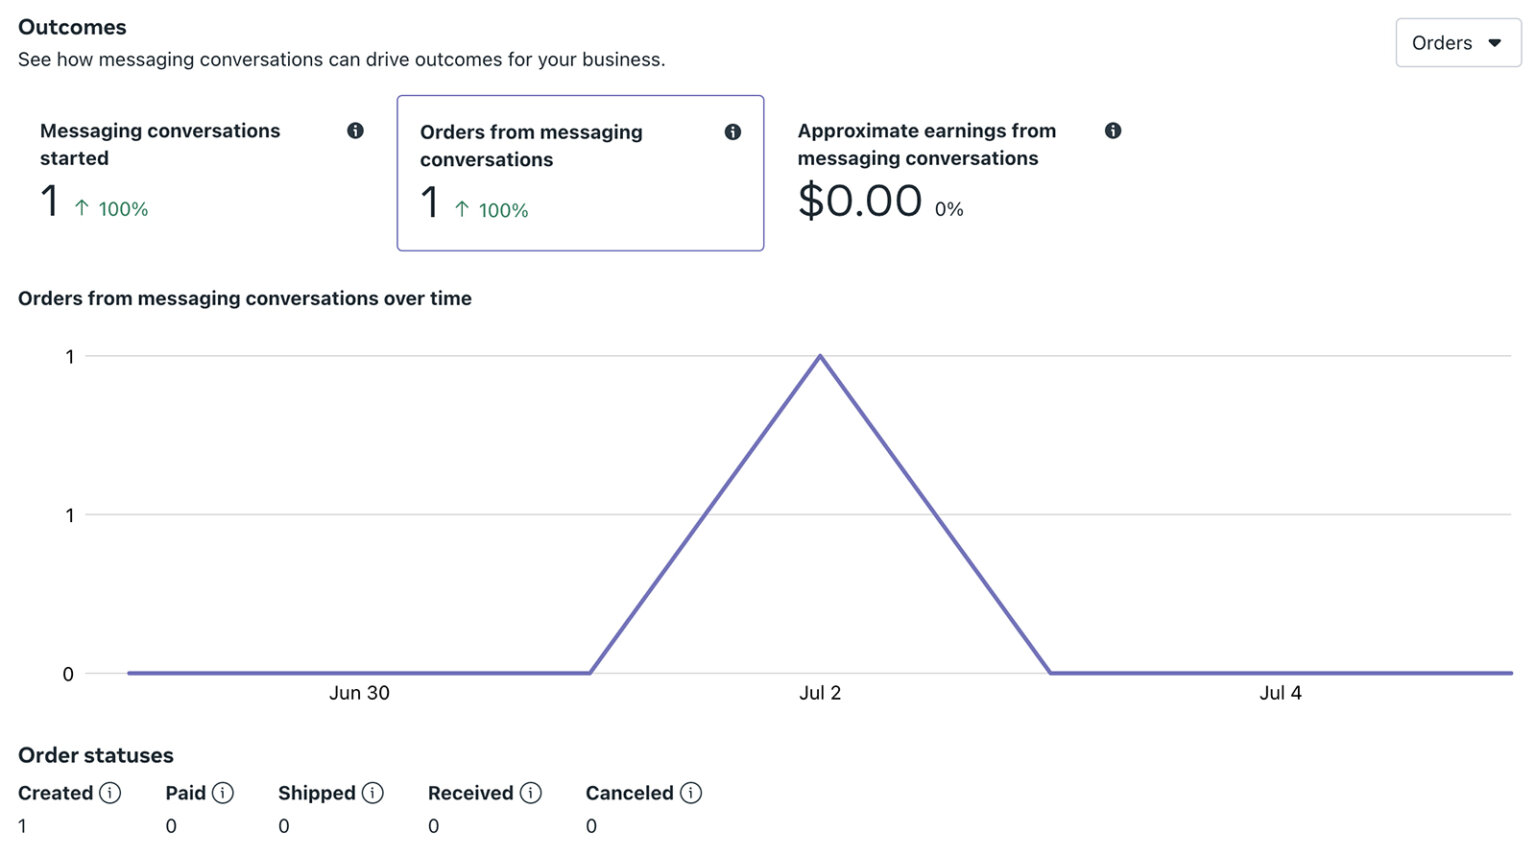Viewport: 1536px width, 856px height.
Task: Click info icon beside Messaging conversations started
Action: point(355,131)
